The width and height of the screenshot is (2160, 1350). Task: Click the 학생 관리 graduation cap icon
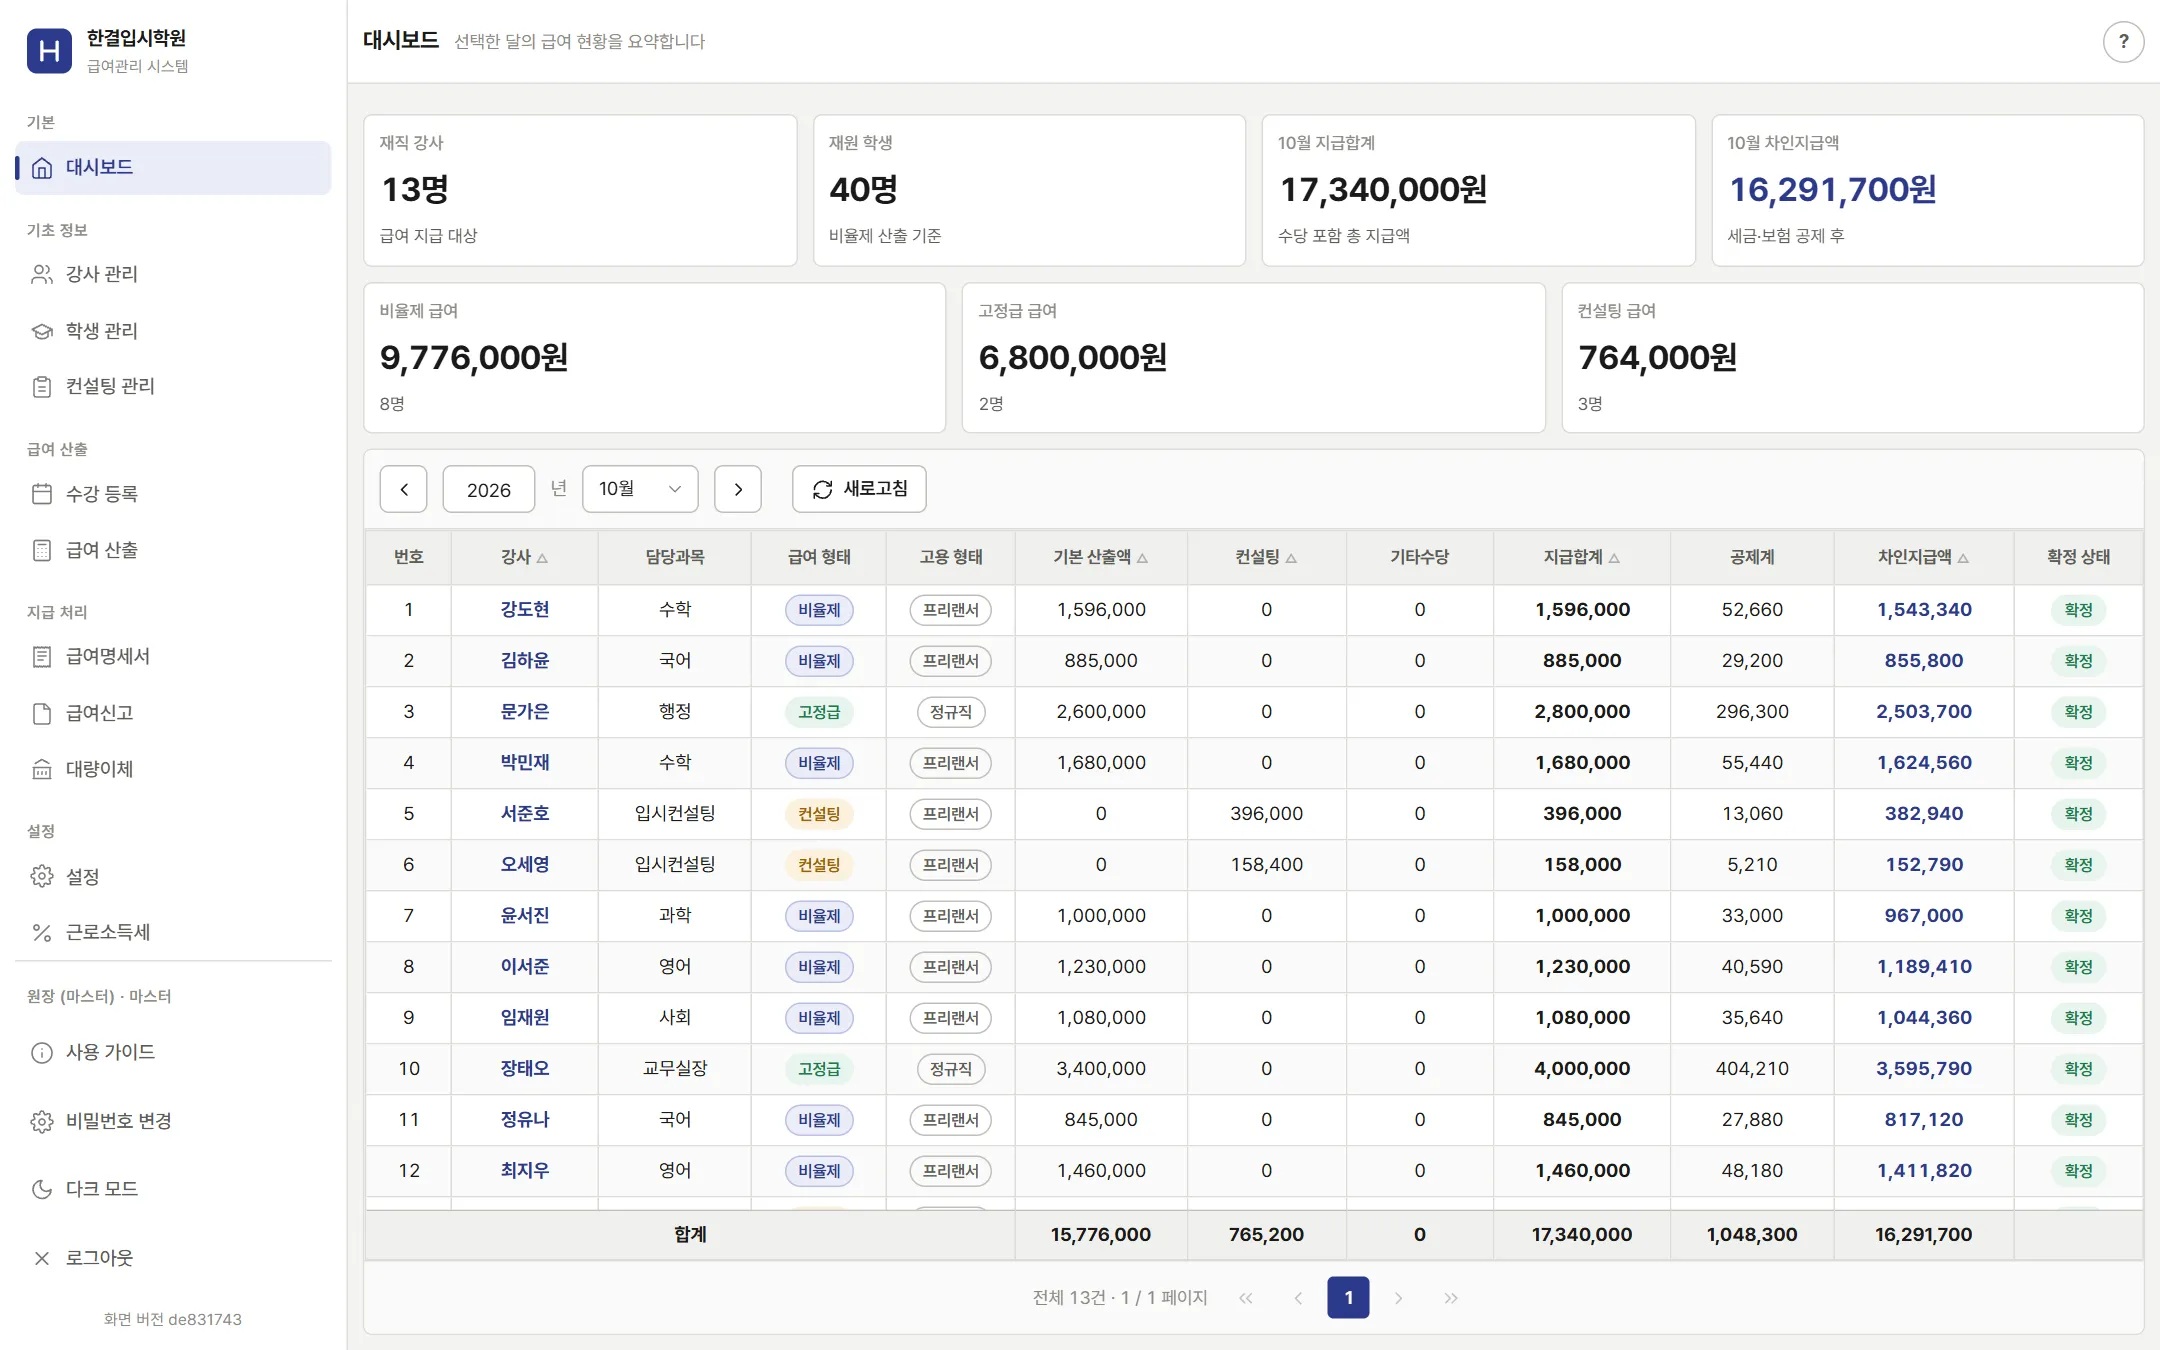coord(42,331)
